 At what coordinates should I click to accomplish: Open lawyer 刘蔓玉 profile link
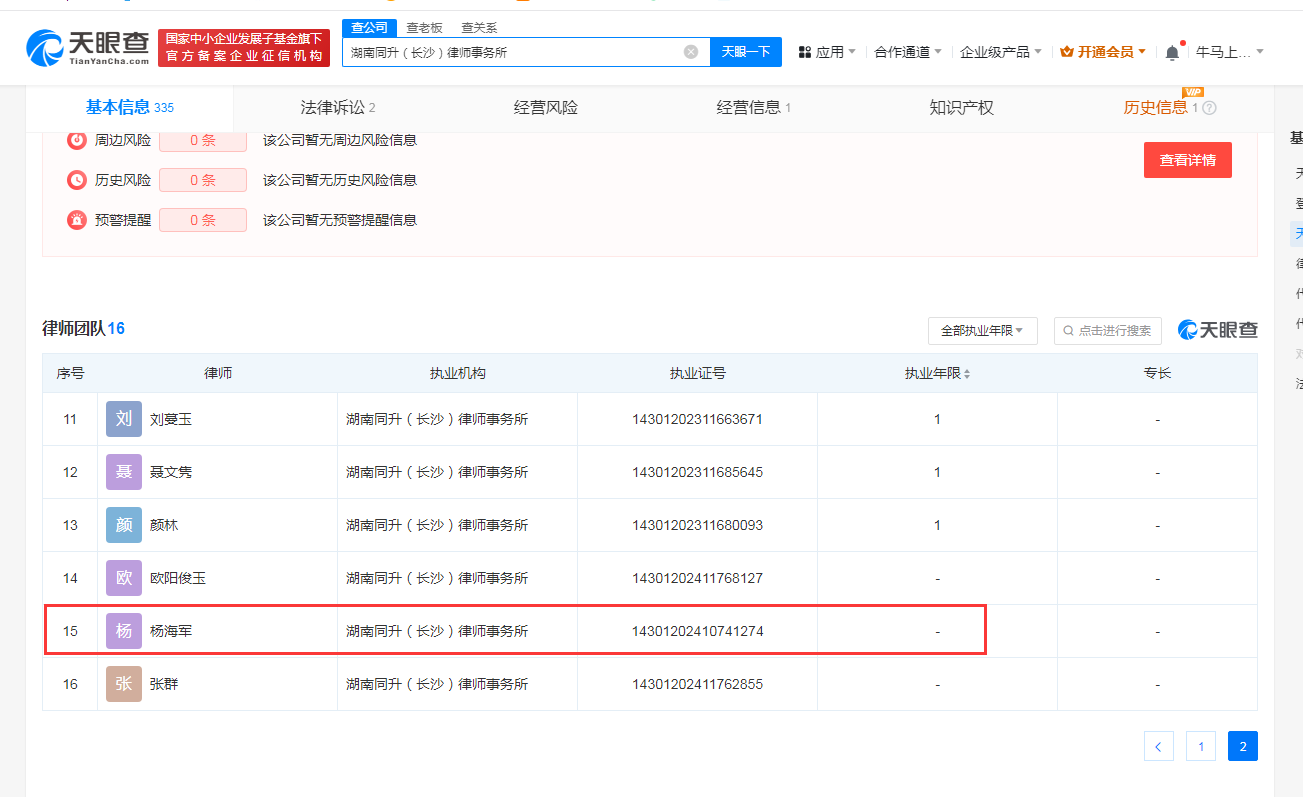[x=171, y=419]
